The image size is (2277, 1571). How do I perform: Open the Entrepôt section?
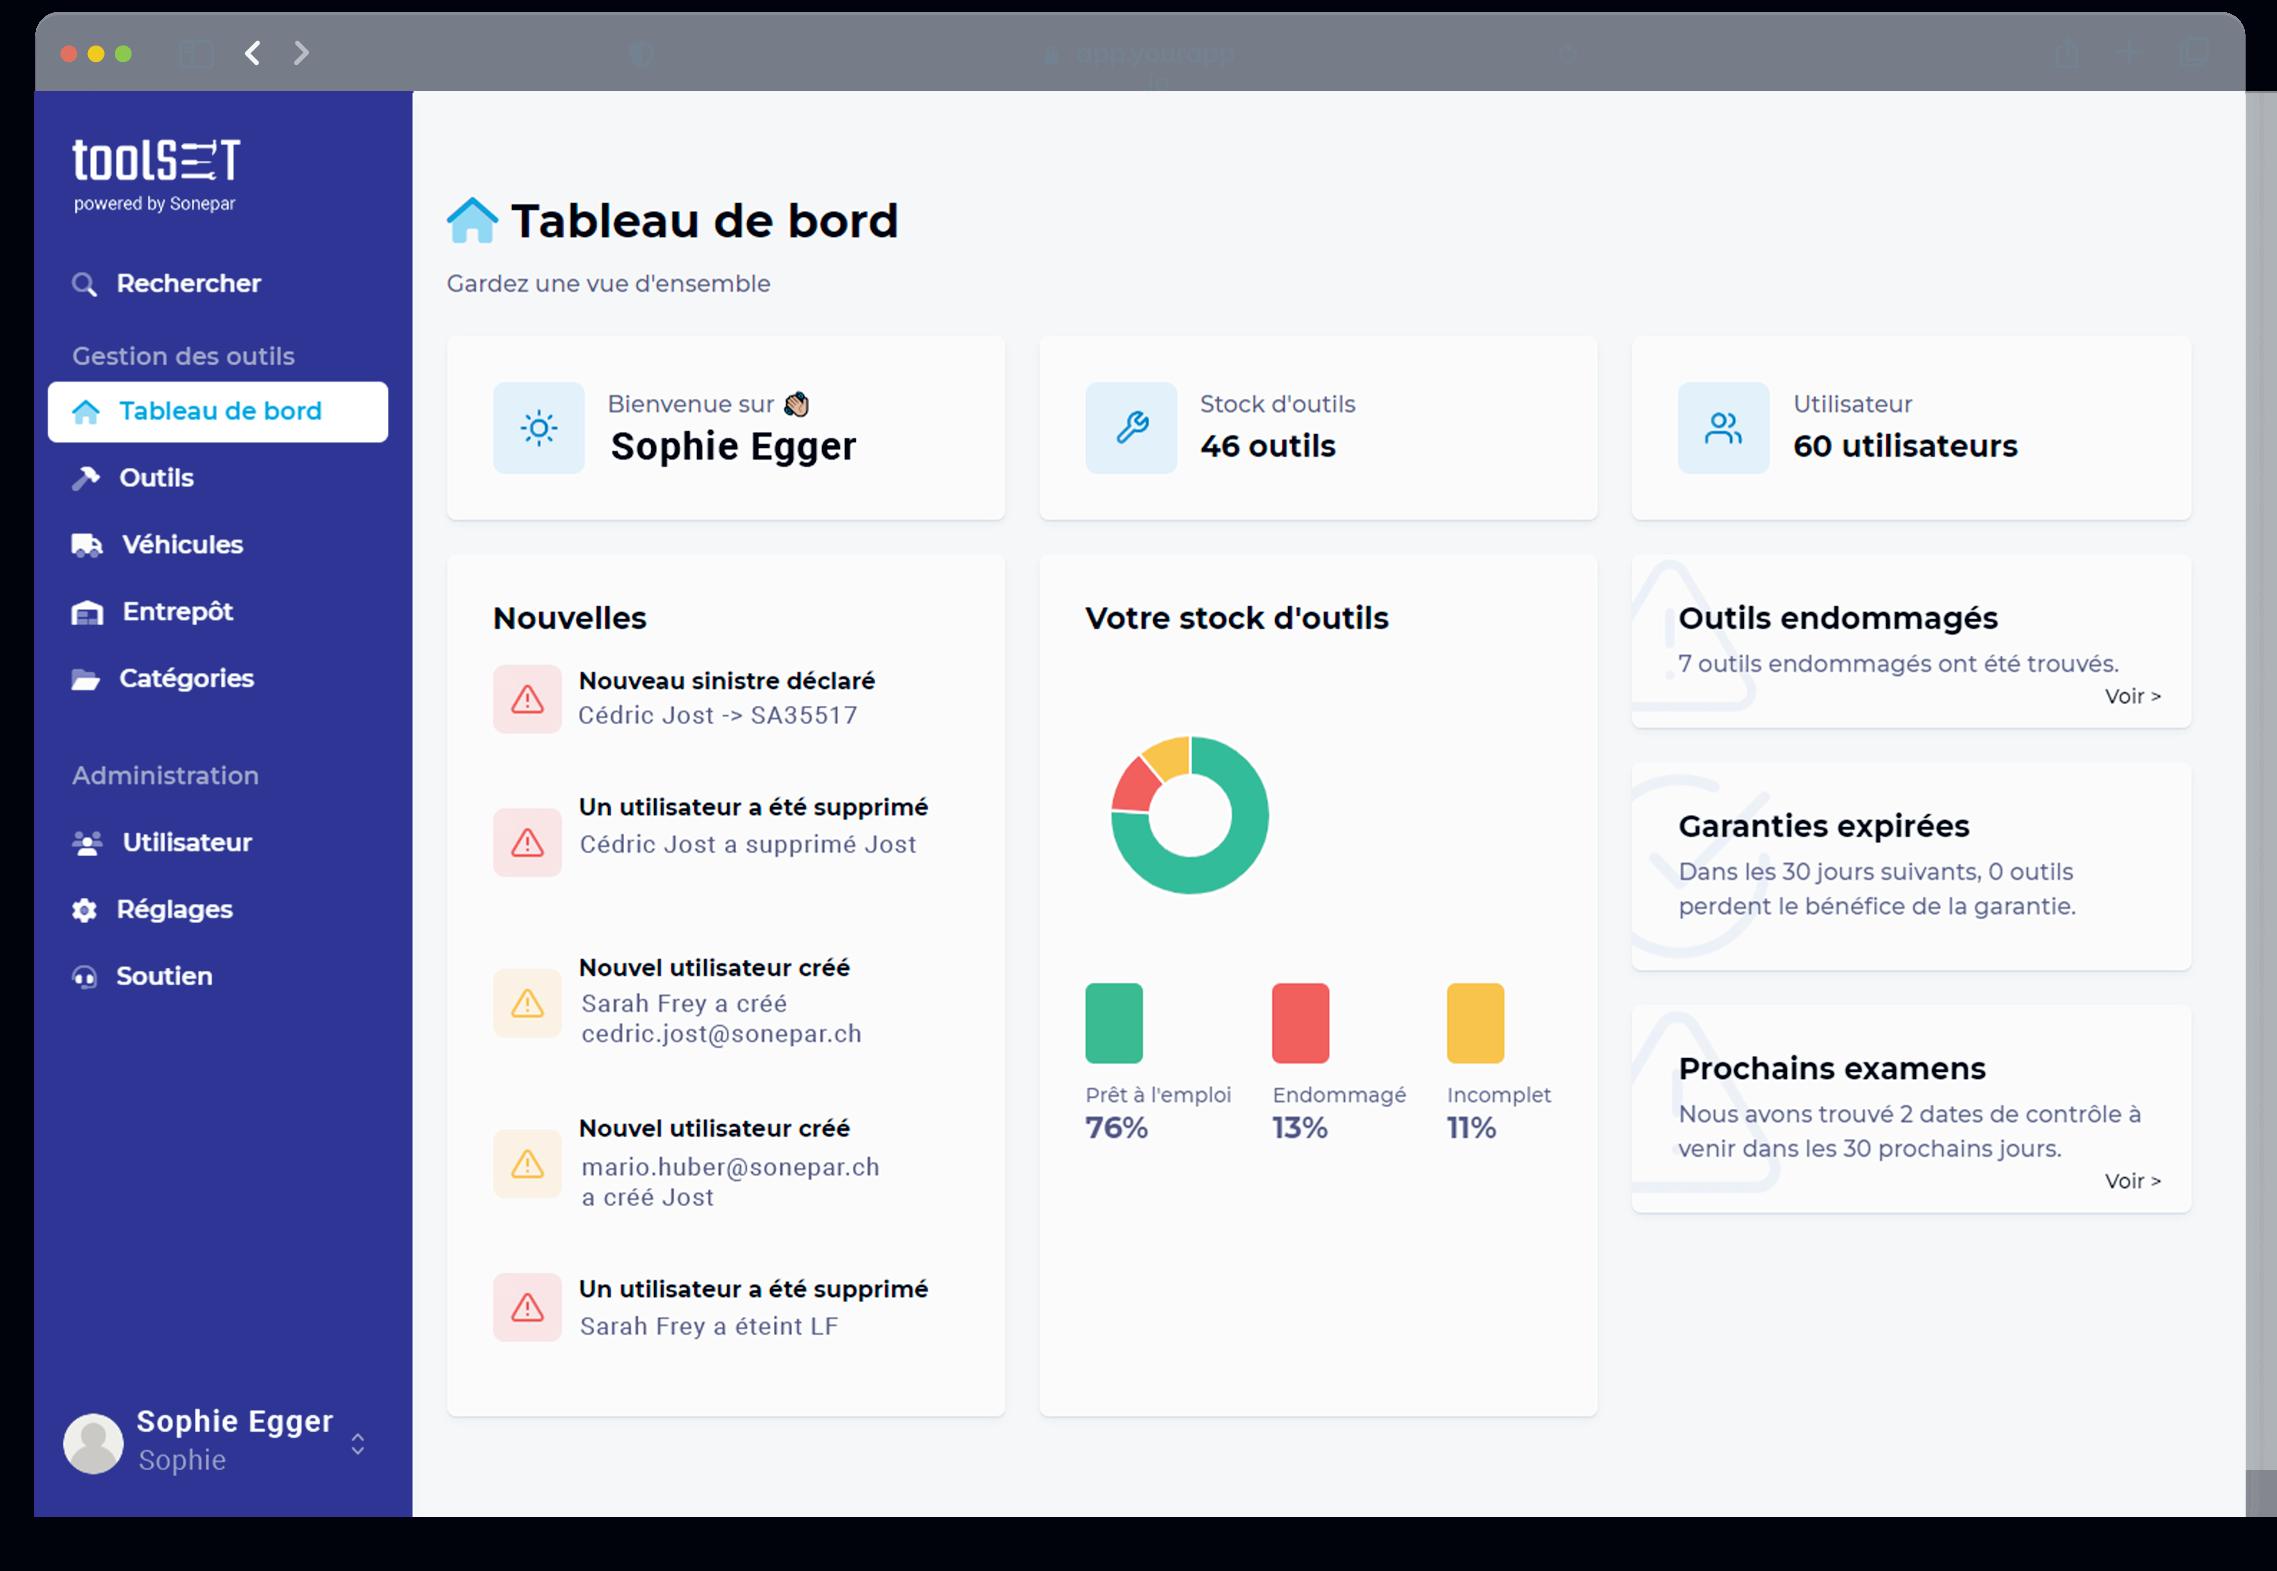(177, 612)
